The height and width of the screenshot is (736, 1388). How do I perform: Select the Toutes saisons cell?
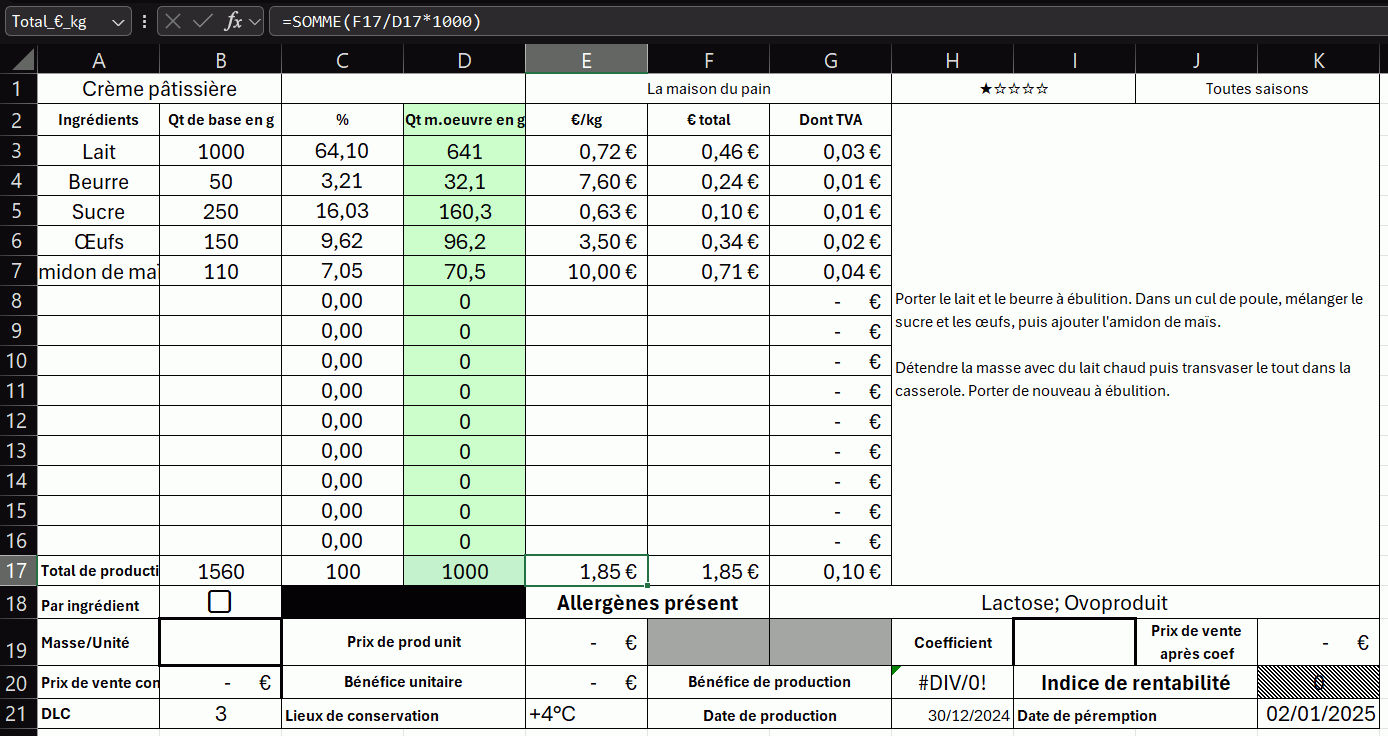pos(1256,89)
